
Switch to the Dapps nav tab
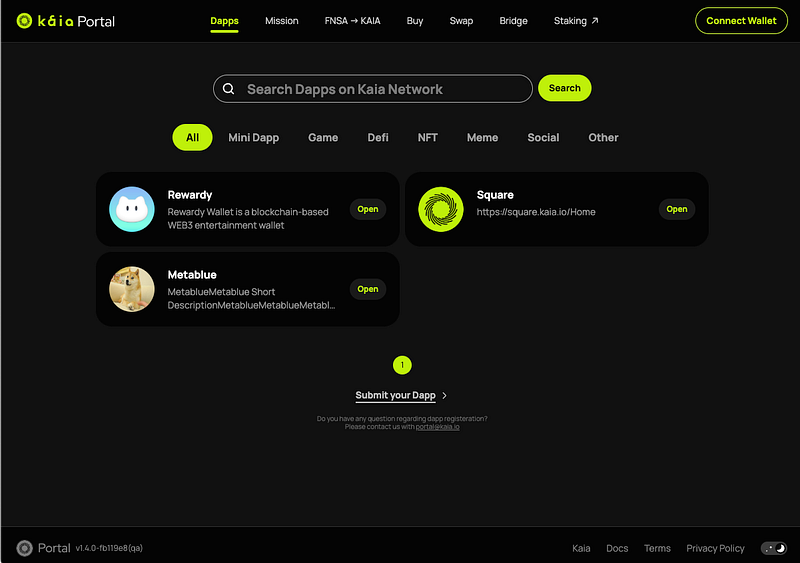224,21
